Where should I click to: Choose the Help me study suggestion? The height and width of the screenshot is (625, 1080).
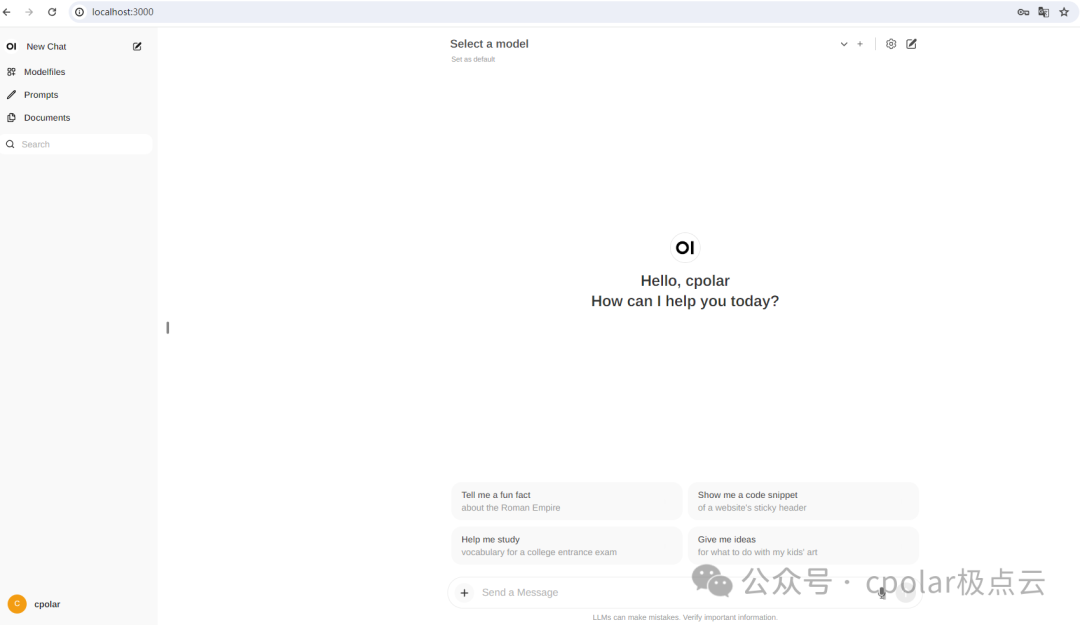[566, 546]
